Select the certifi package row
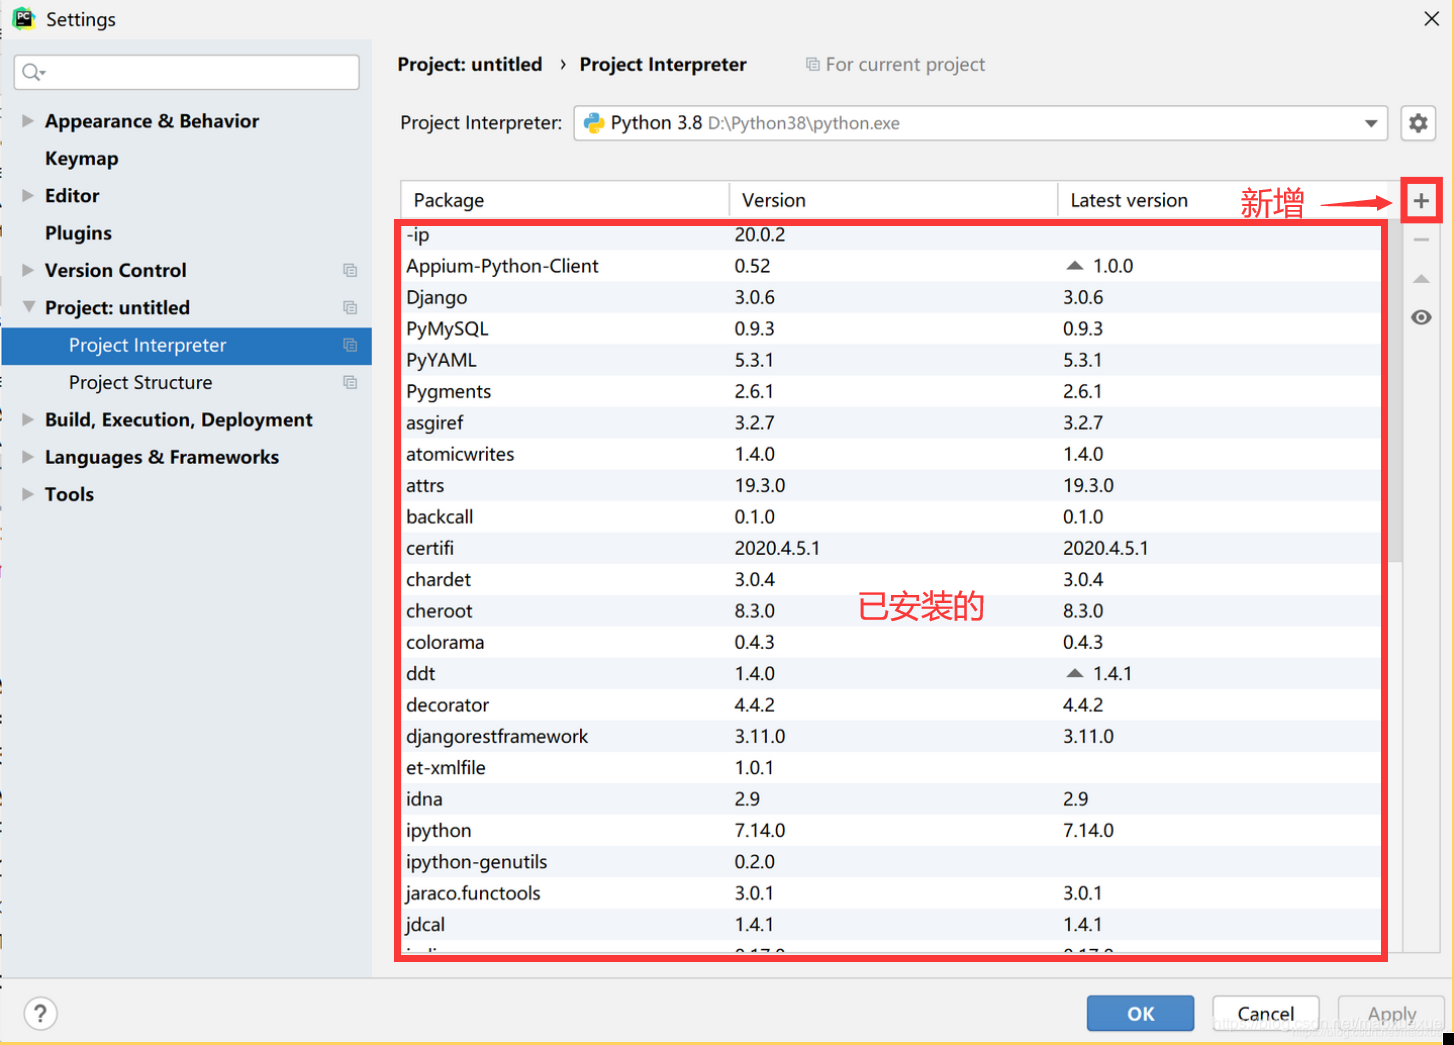1454x1045 pixels. 892,548
